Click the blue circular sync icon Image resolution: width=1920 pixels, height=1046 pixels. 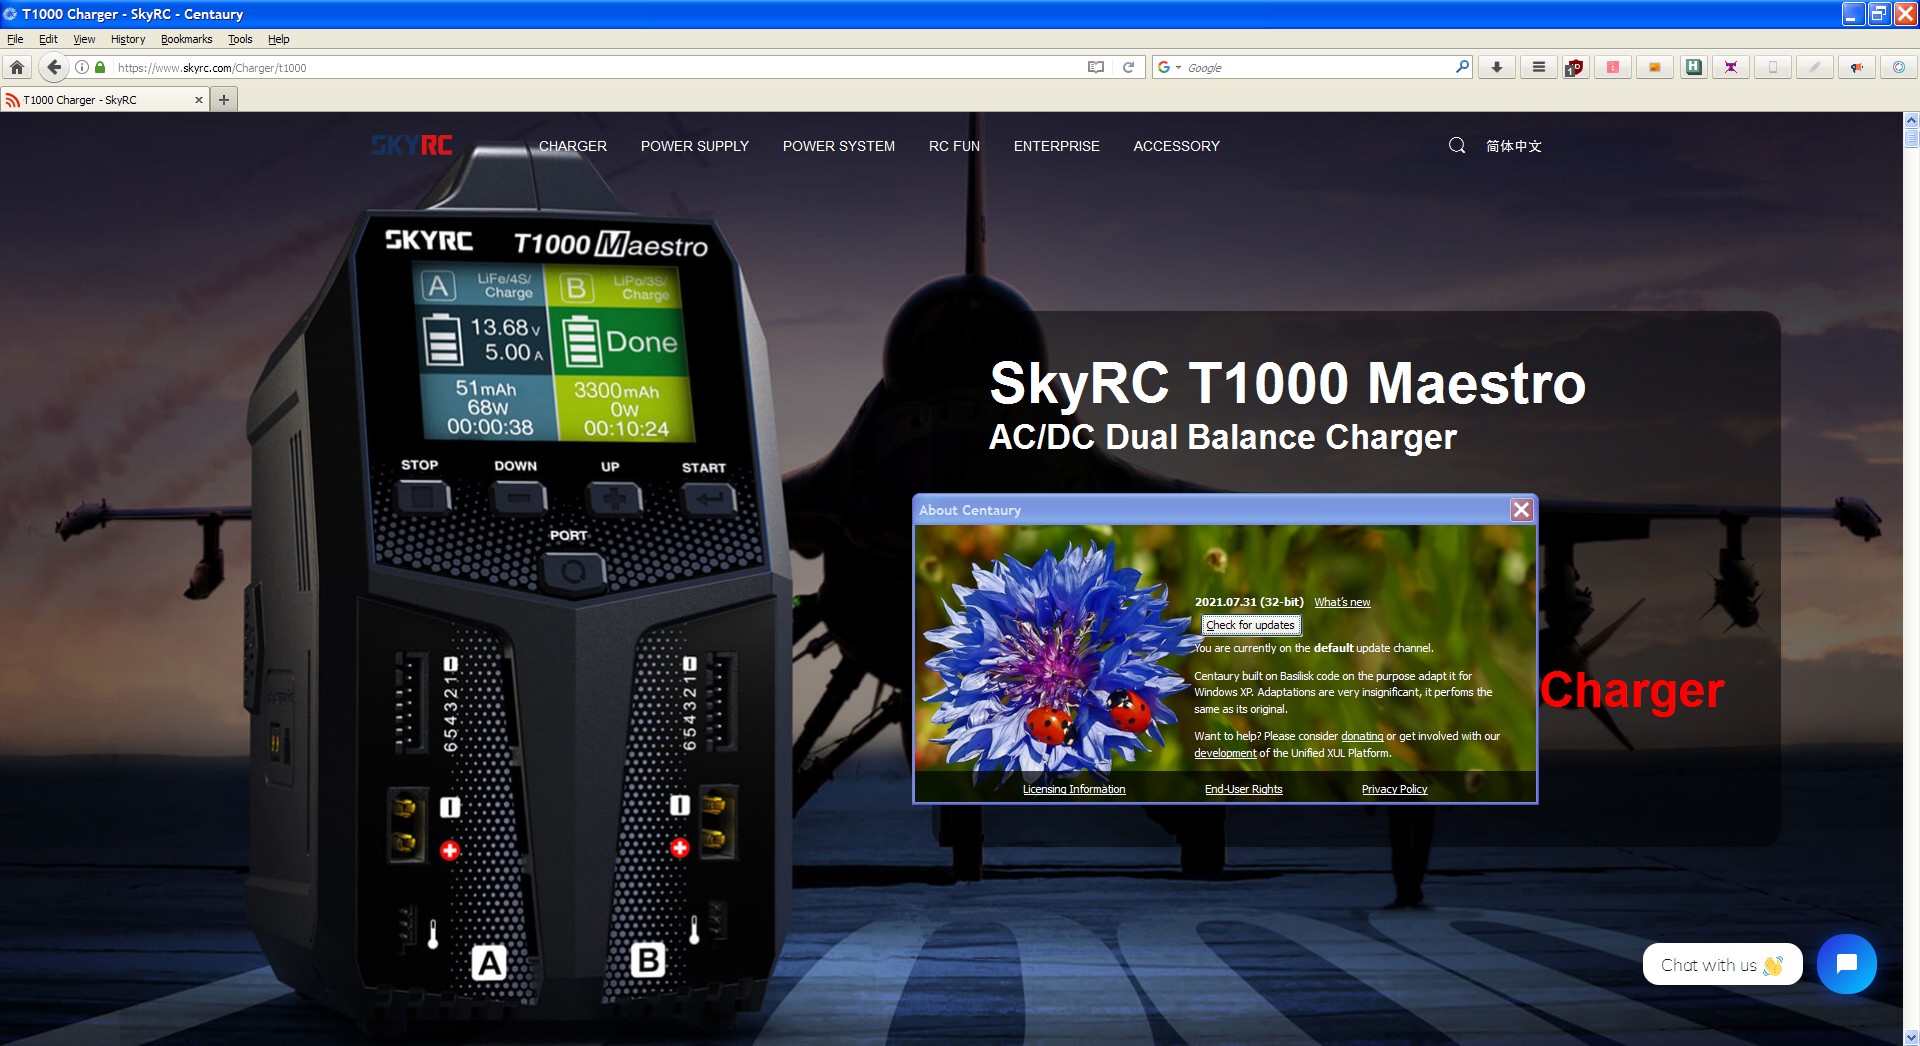[x=1898, y=67]
